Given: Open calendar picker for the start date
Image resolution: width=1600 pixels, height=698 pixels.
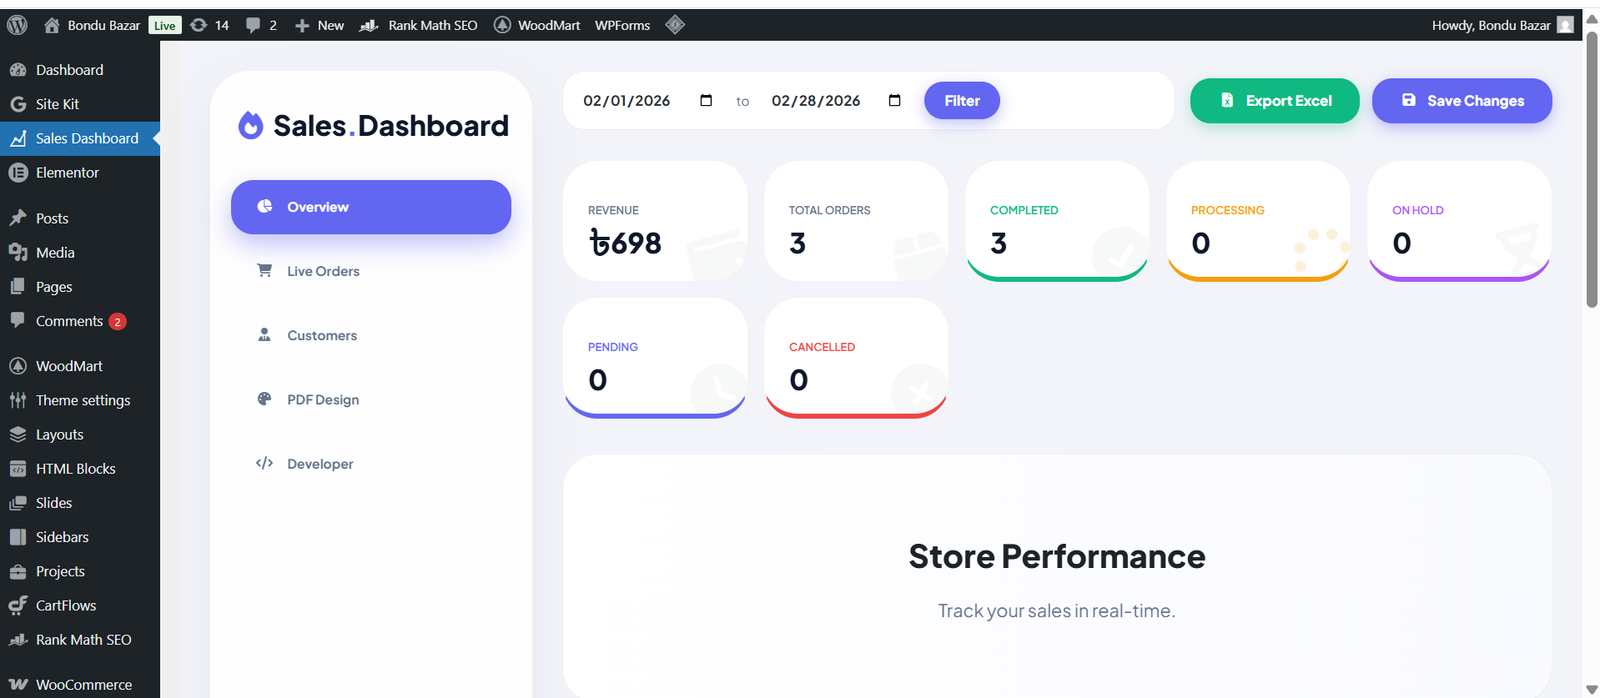Looking at the screenshot, I should point(706,101).
